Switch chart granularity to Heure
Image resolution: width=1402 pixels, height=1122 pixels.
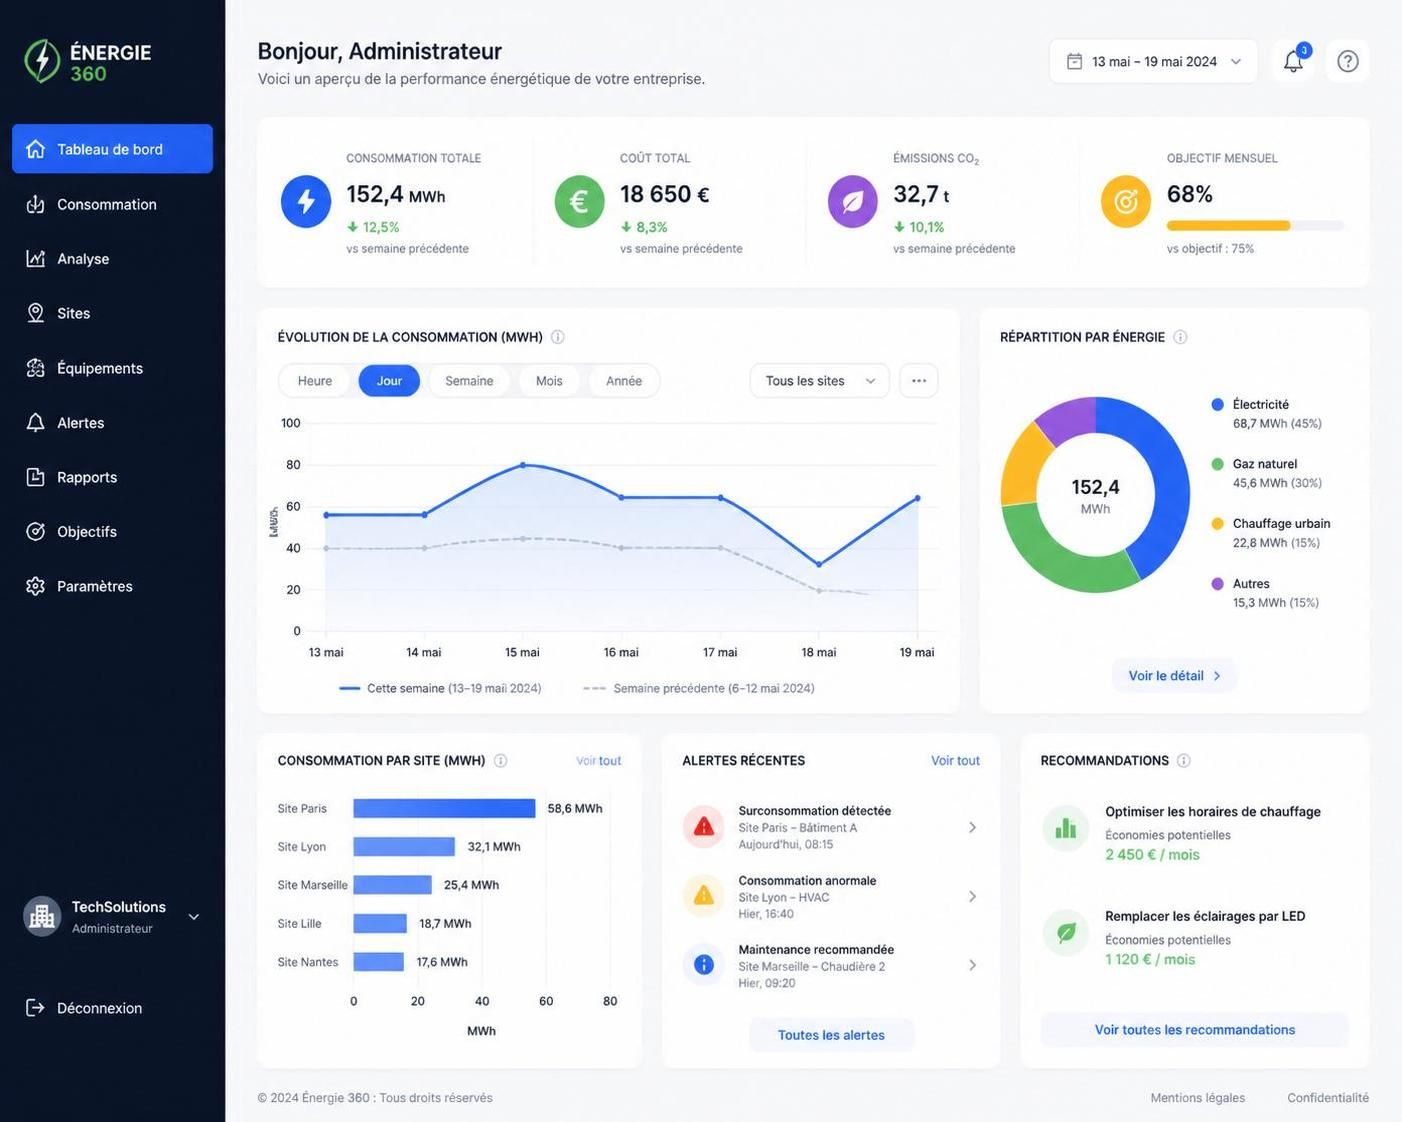pyautogui.click(x=315, y=381)
